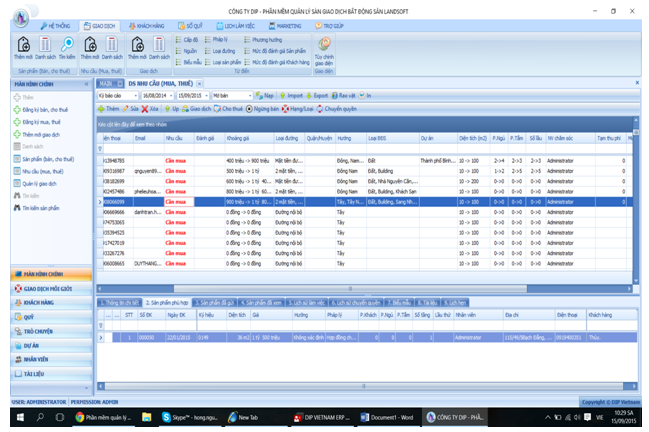Expand the Mở bán status dropdown
This screenshot has height=432, width=649.
coord(250,94)
